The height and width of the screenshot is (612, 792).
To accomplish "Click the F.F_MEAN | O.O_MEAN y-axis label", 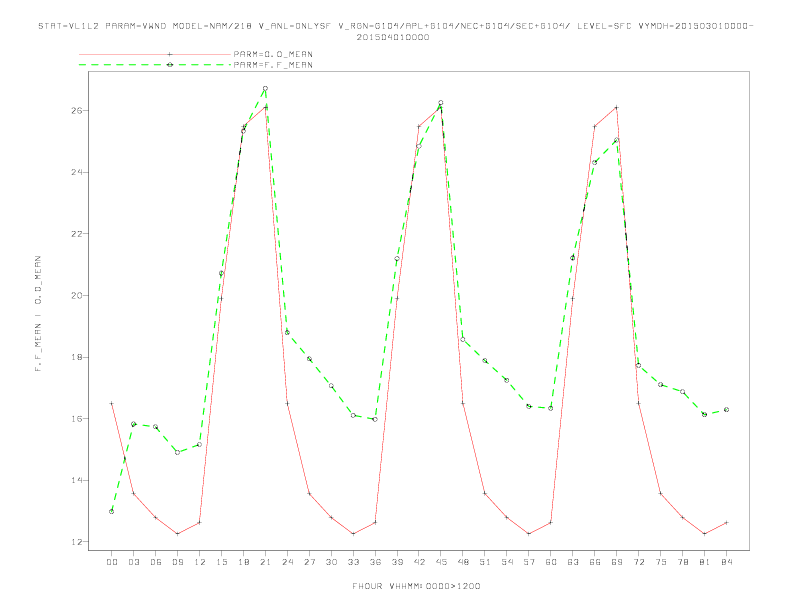I will 38,314.
